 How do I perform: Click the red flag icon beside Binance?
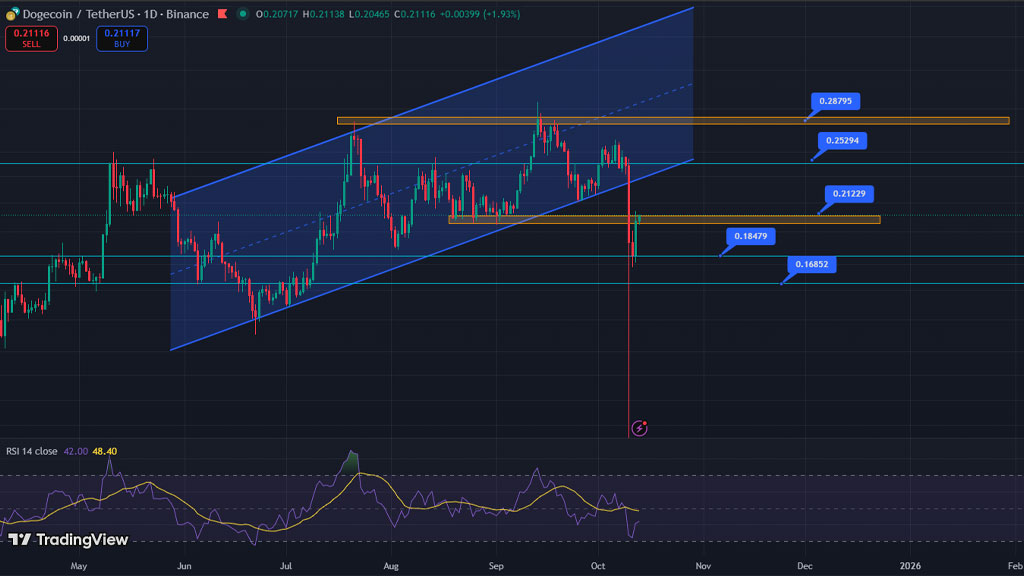(222, 14)
